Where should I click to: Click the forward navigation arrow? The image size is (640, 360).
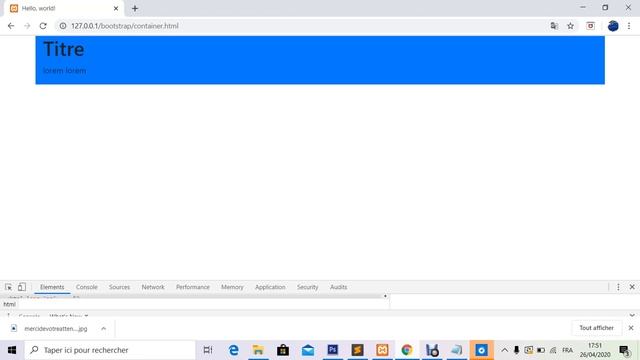tap(27, 26)
